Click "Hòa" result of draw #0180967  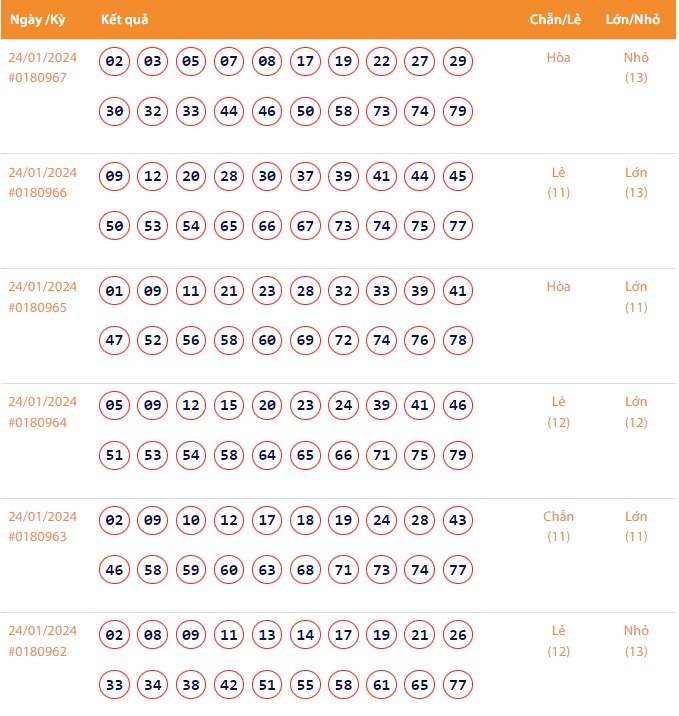[559, 57]
